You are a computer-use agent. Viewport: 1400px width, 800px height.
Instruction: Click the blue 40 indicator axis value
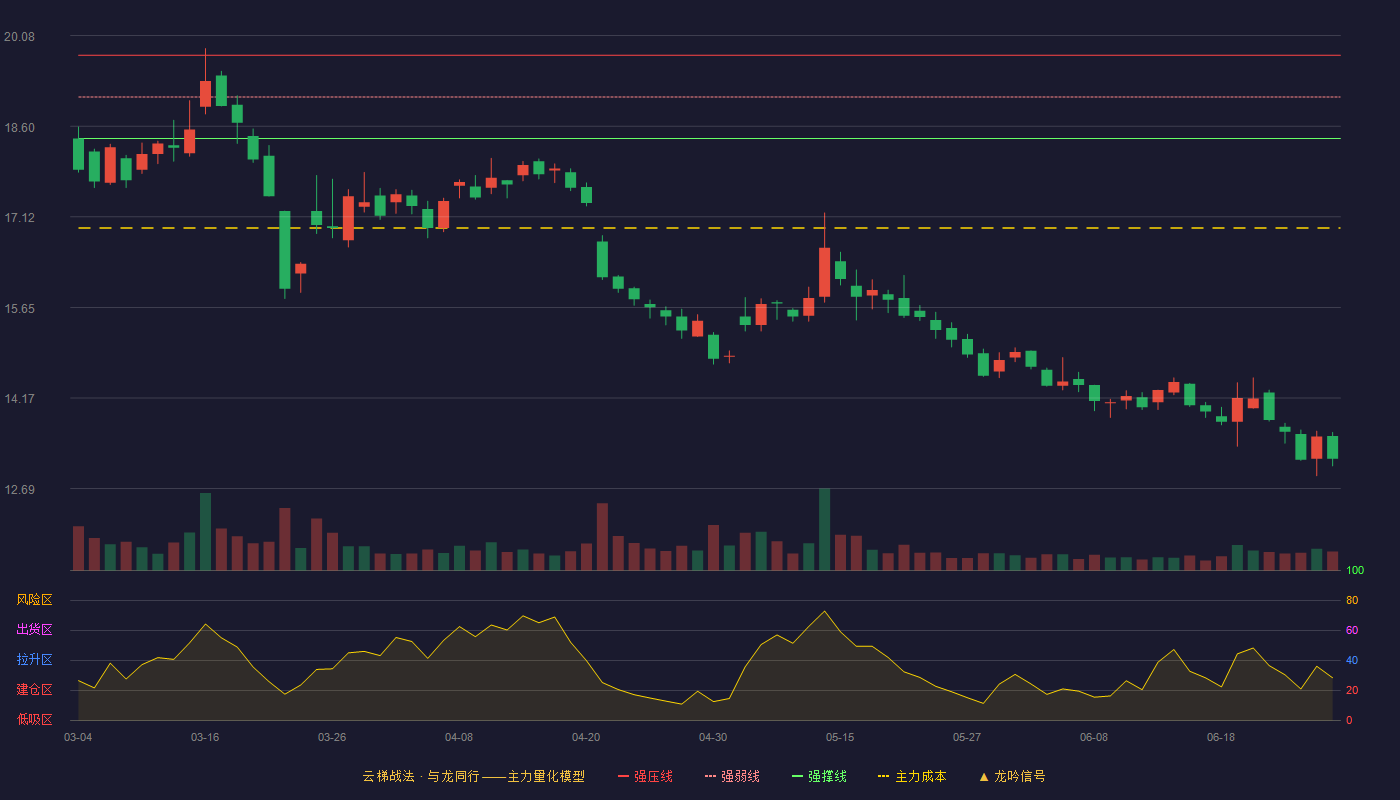coord(1352,661)
